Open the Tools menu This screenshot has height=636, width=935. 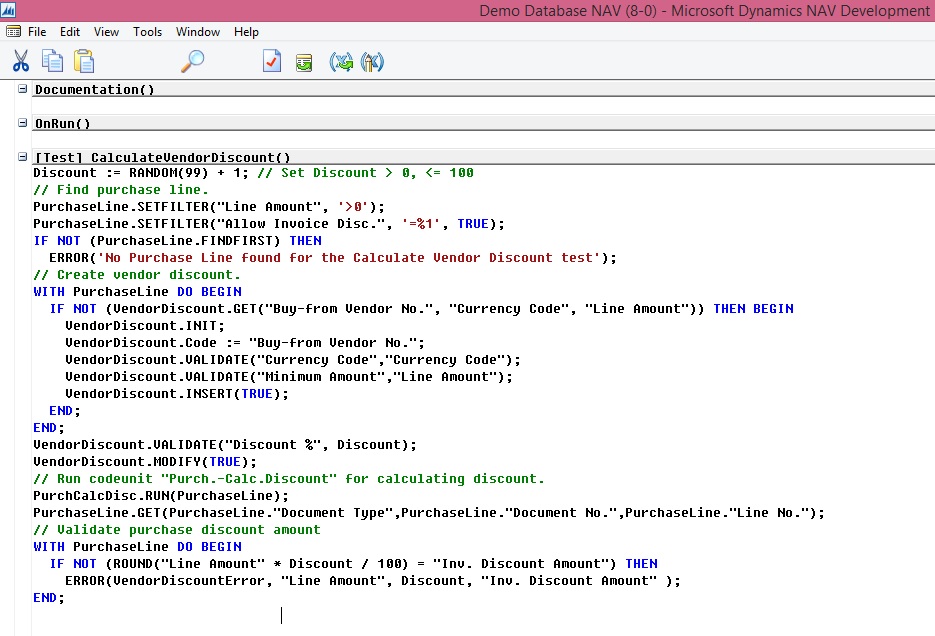point(147,32)
